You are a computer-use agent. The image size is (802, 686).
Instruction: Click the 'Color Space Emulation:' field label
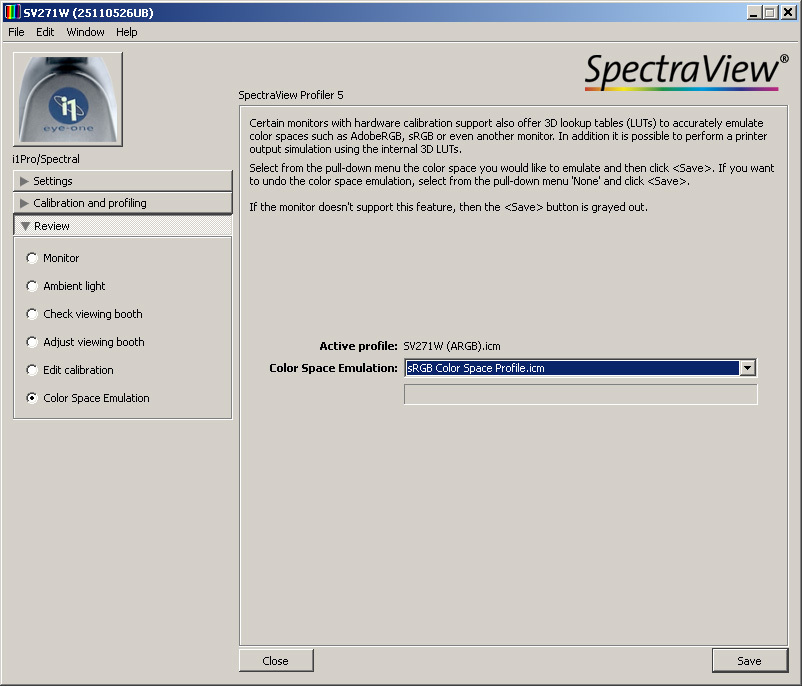pyautogui.click(x=333, y=368)
